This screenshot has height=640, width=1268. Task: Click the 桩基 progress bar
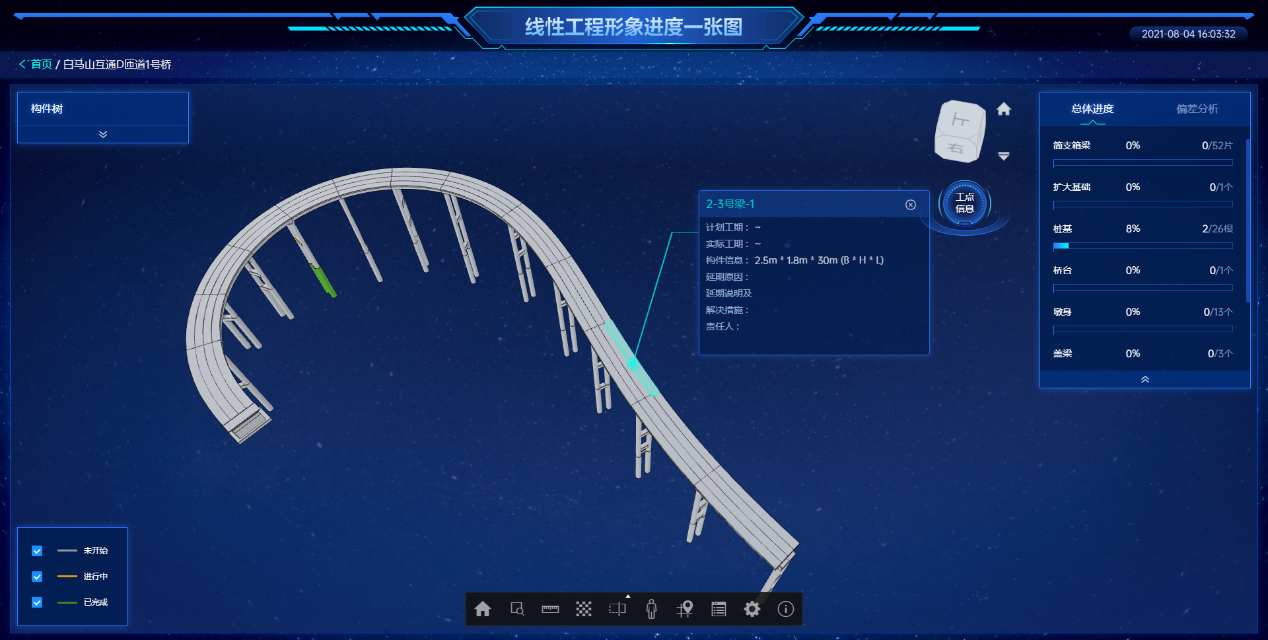[x=1142, y=245]
